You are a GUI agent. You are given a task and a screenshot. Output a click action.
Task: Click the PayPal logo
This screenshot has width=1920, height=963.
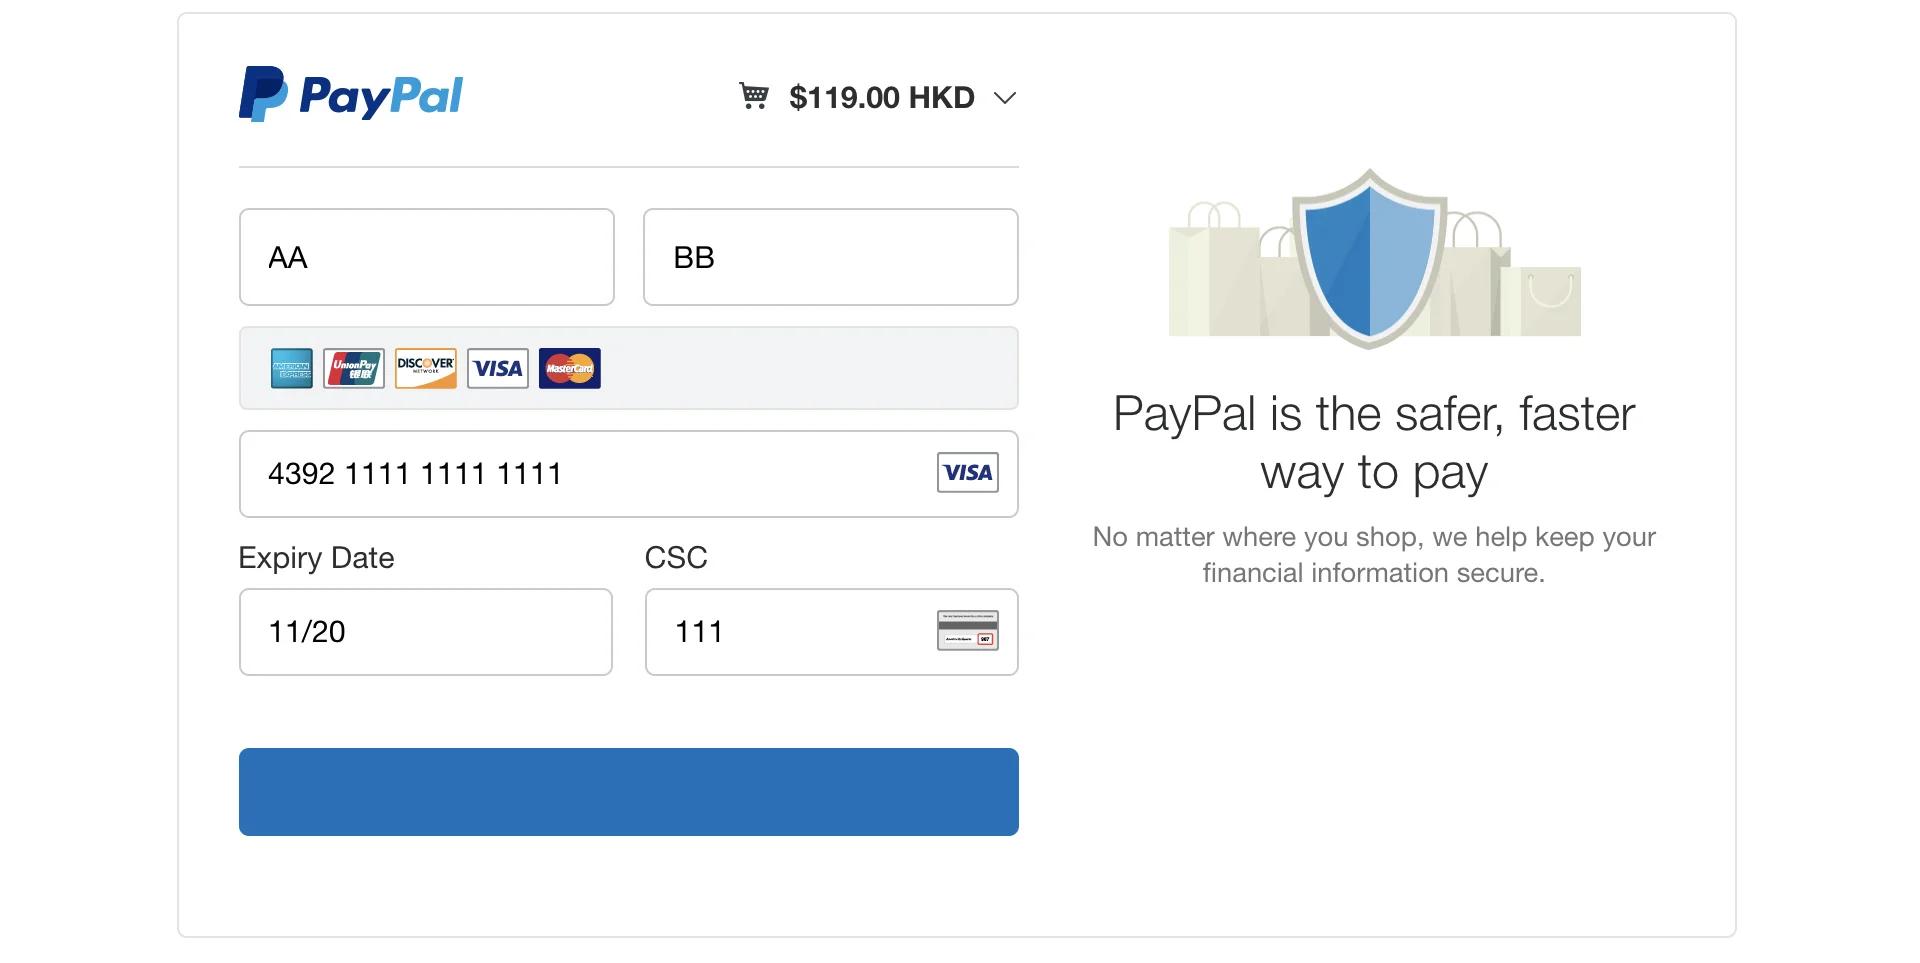pos(351,94)
